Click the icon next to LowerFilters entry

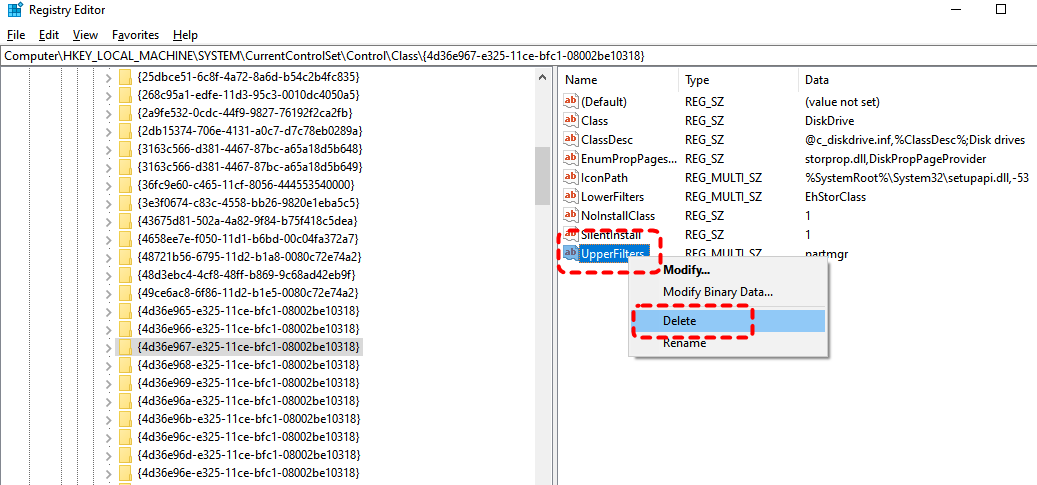(x=571, y=196)
